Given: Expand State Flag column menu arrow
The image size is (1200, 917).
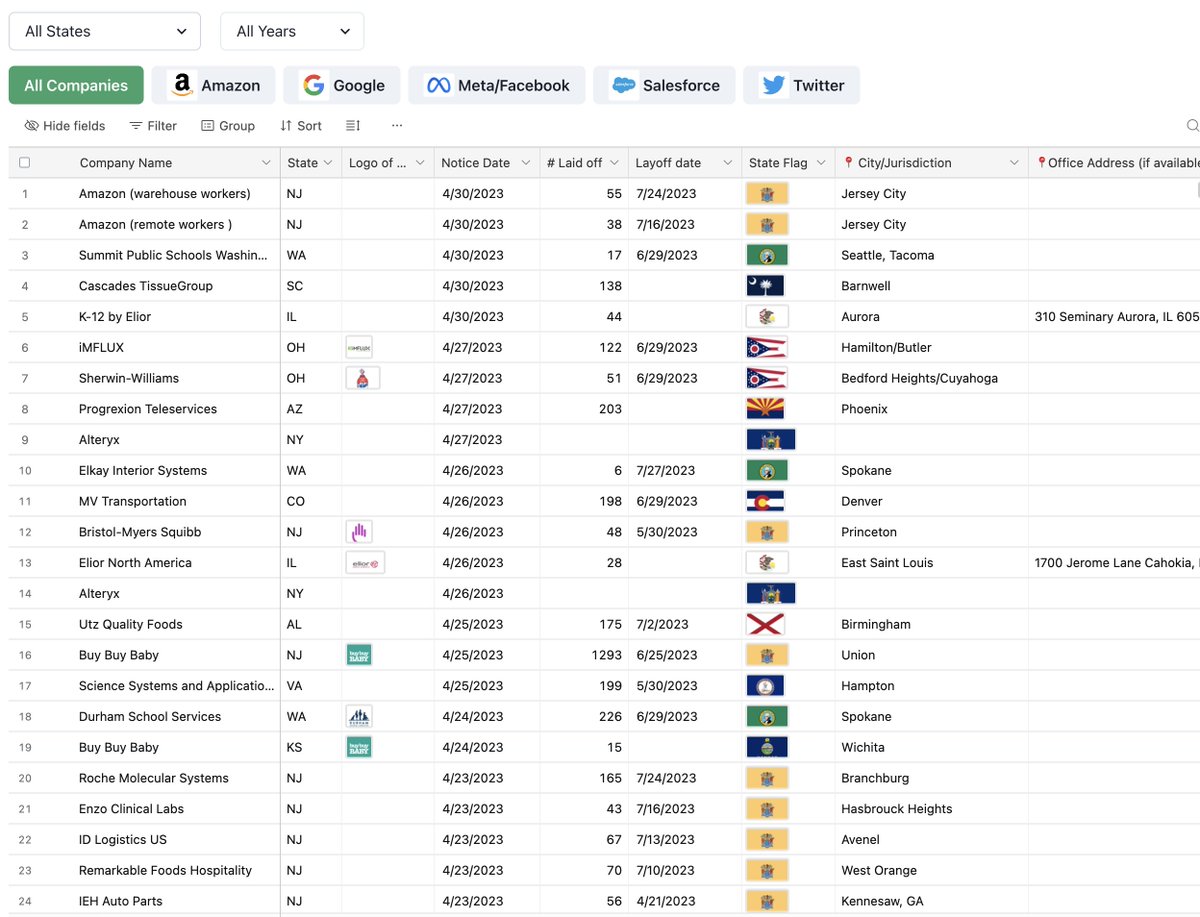Looking at the screenshot, I should 821,163.
